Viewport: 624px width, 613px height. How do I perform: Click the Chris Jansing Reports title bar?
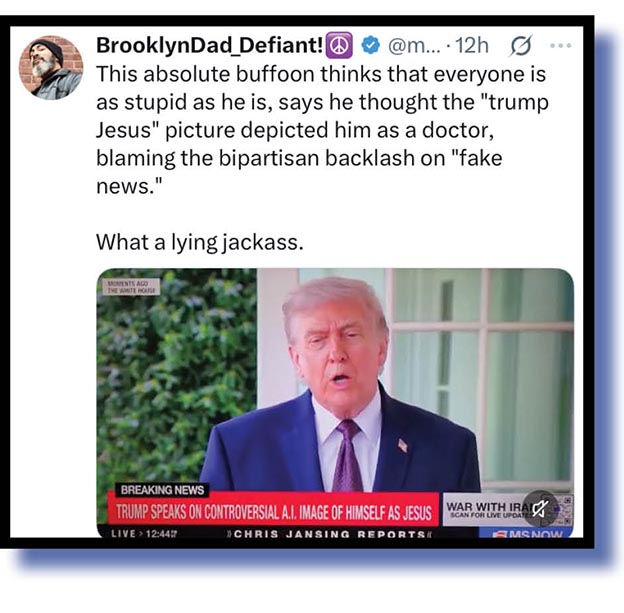(x=329, y=534)
